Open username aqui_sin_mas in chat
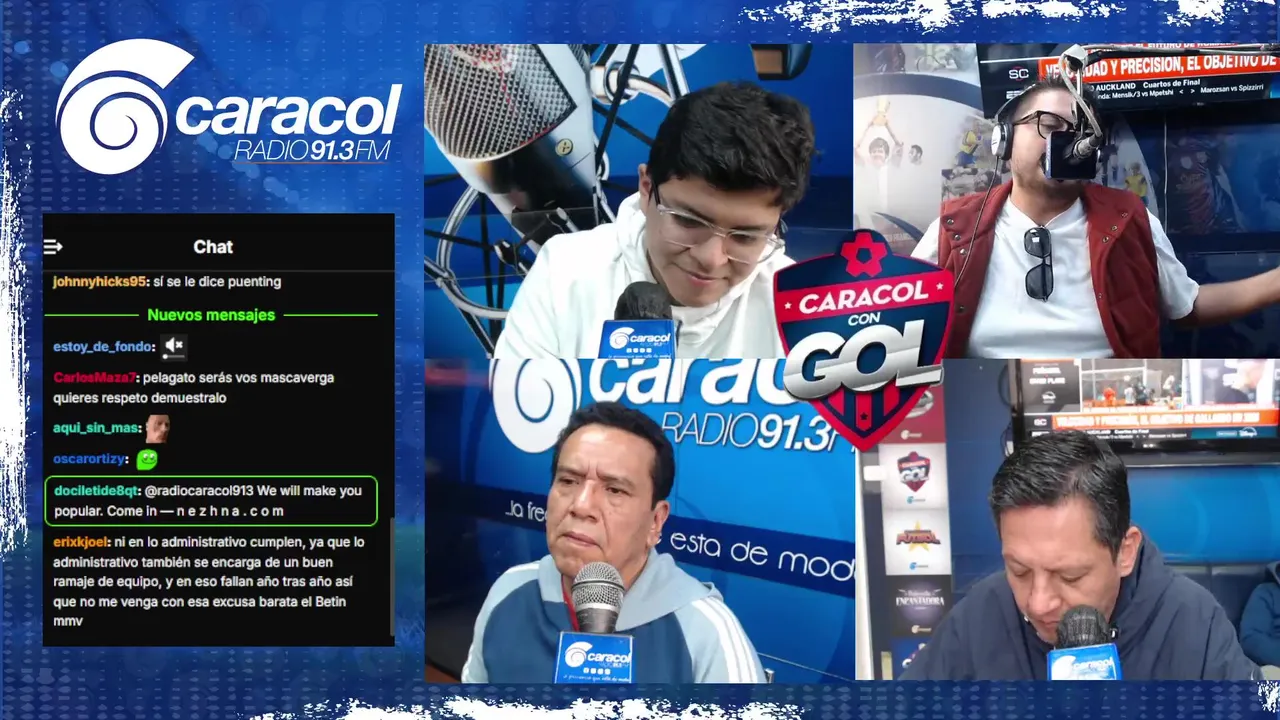 pos(95,428)
